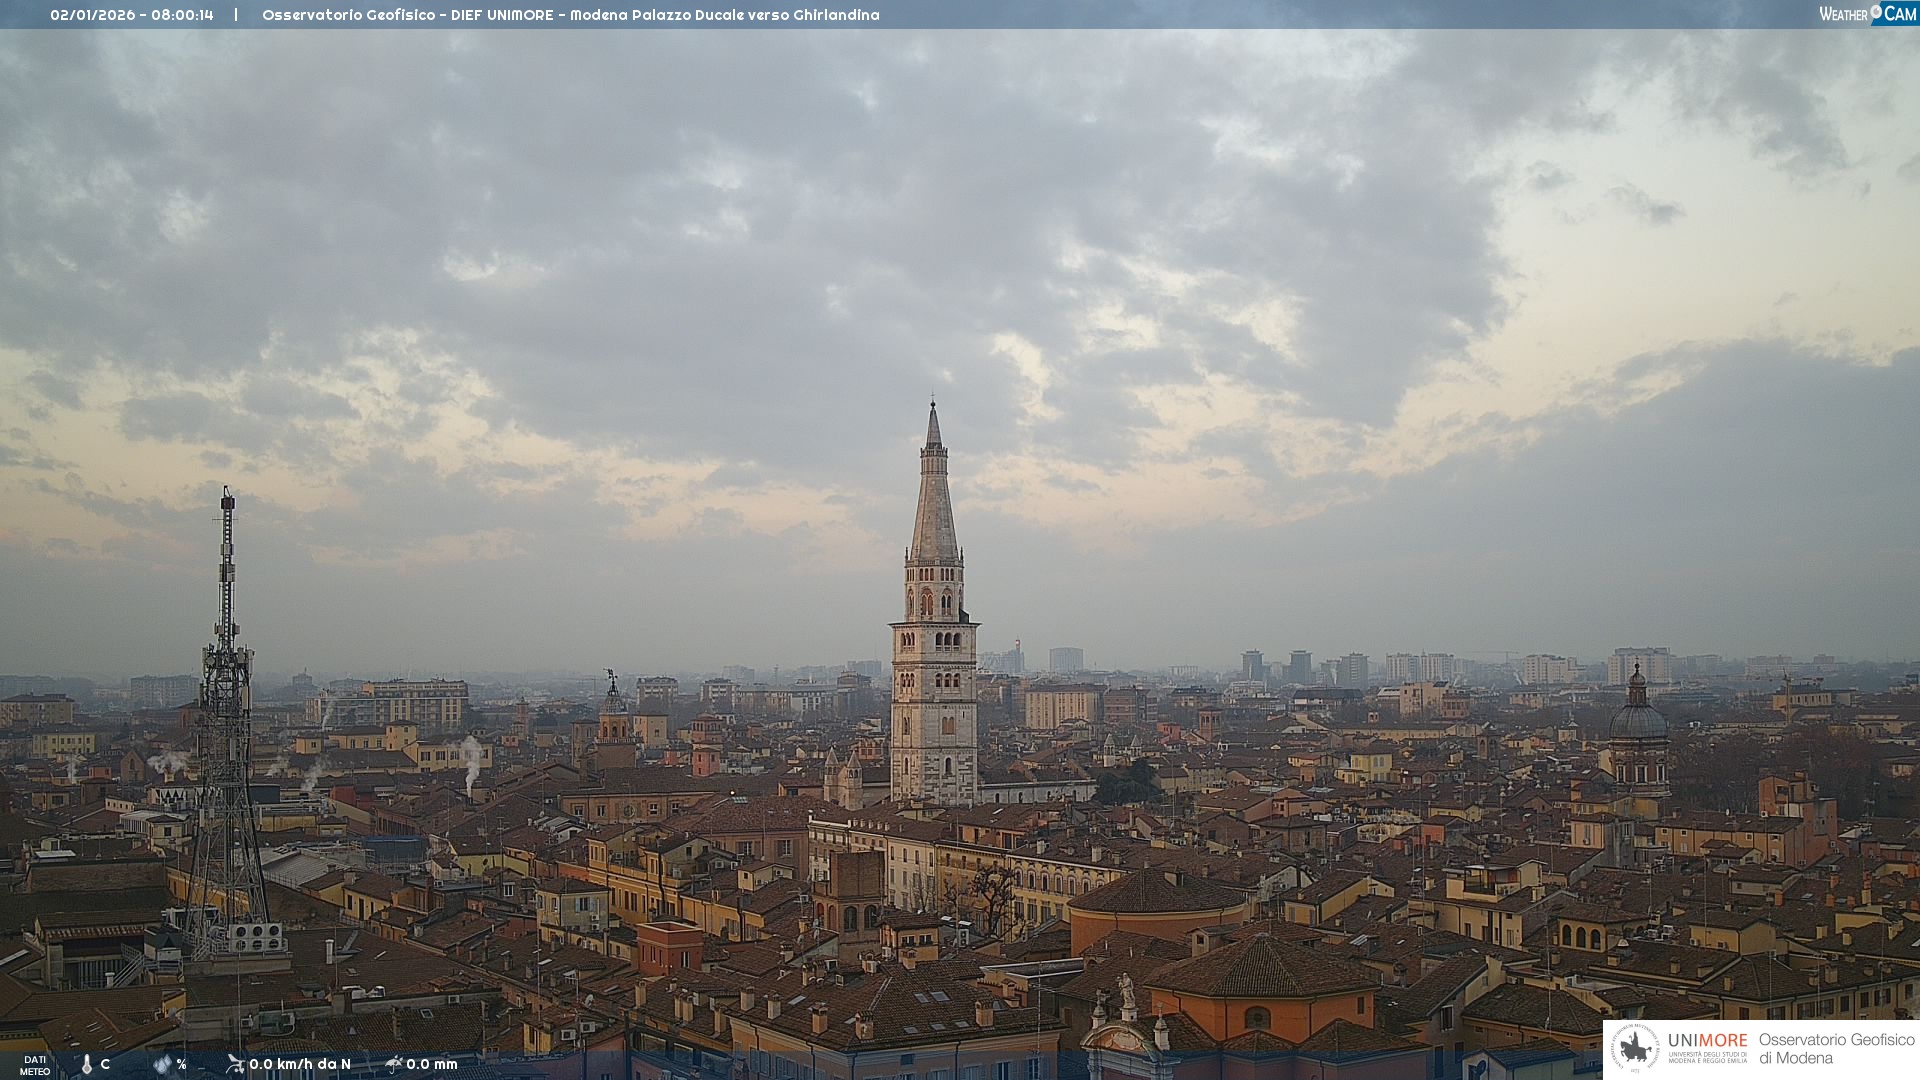Click the WeatherCam camera lens icon

pos(1876,11)
